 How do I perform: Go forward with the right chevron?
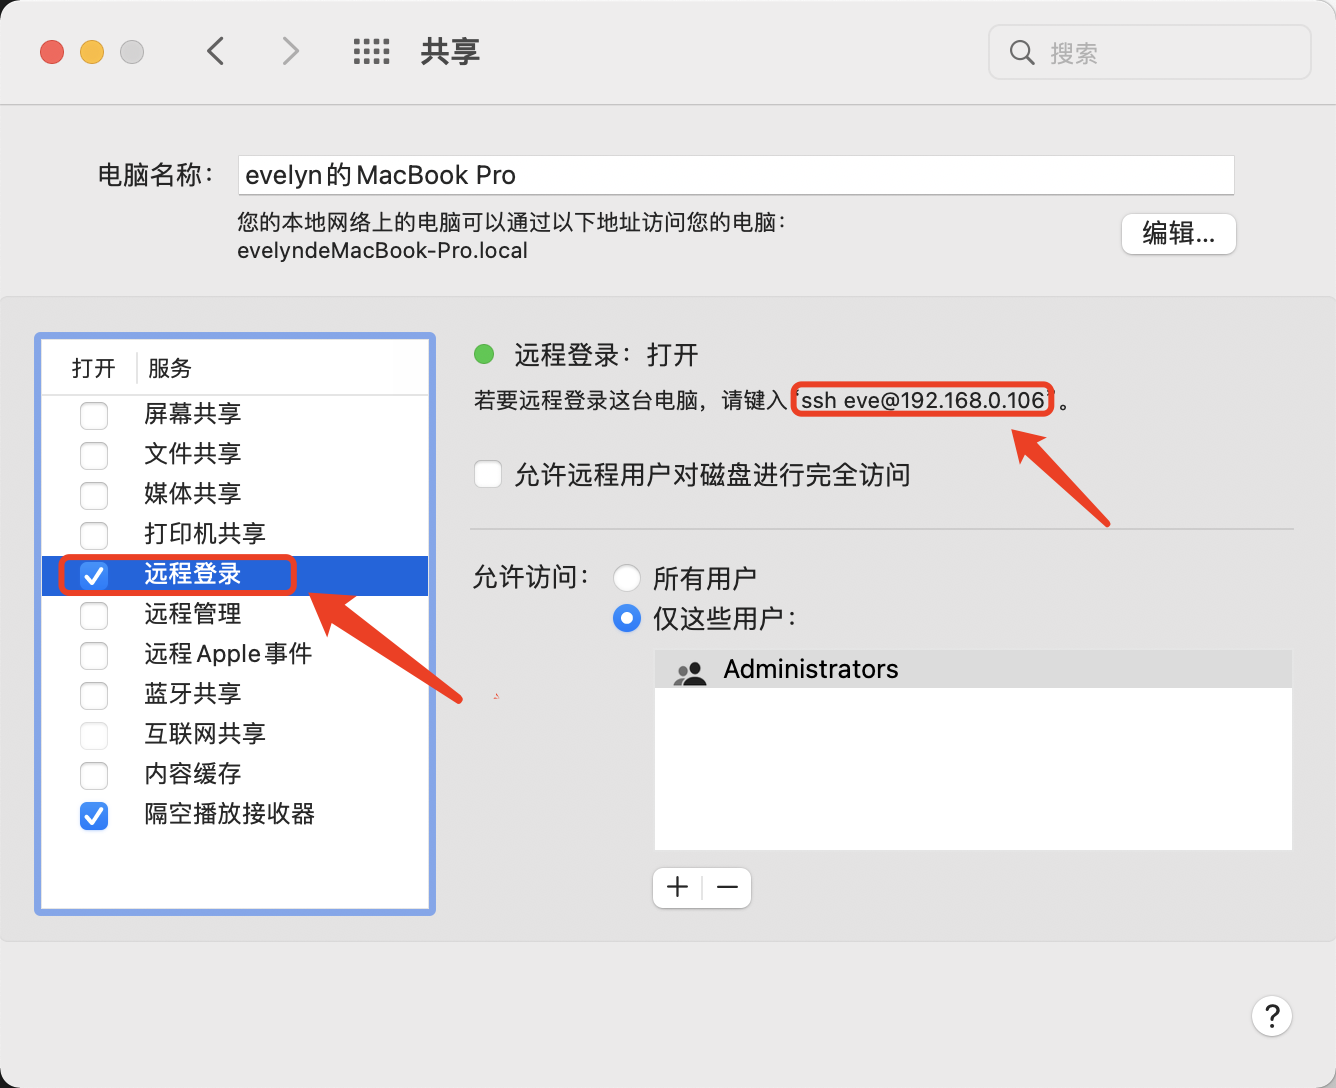290,51
